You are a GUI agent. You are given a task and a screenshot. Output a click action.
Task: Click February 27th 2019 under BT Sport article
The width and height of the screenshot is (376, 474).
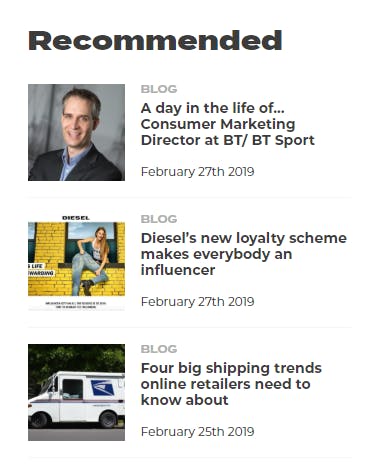[x=198, y=172]
